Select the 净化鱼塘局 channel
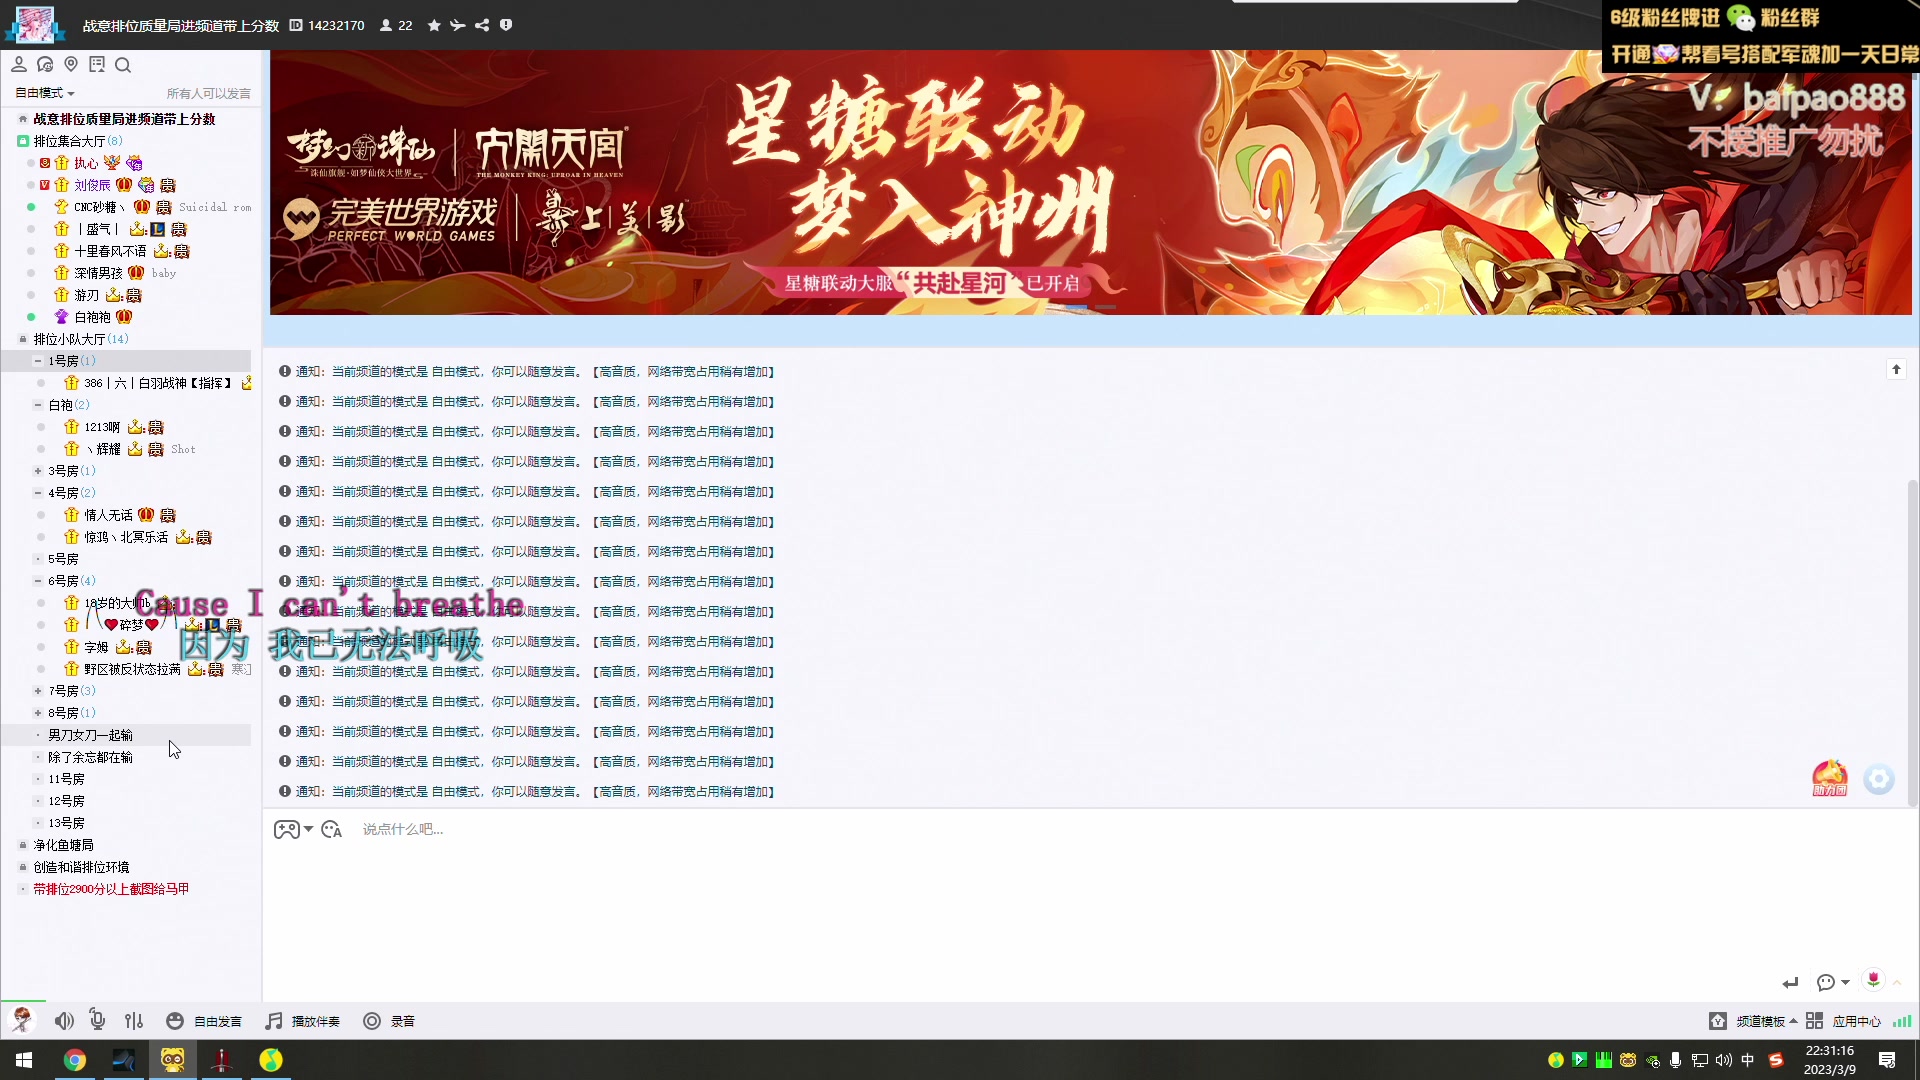1920x1080 pixels. pos(63,845)
